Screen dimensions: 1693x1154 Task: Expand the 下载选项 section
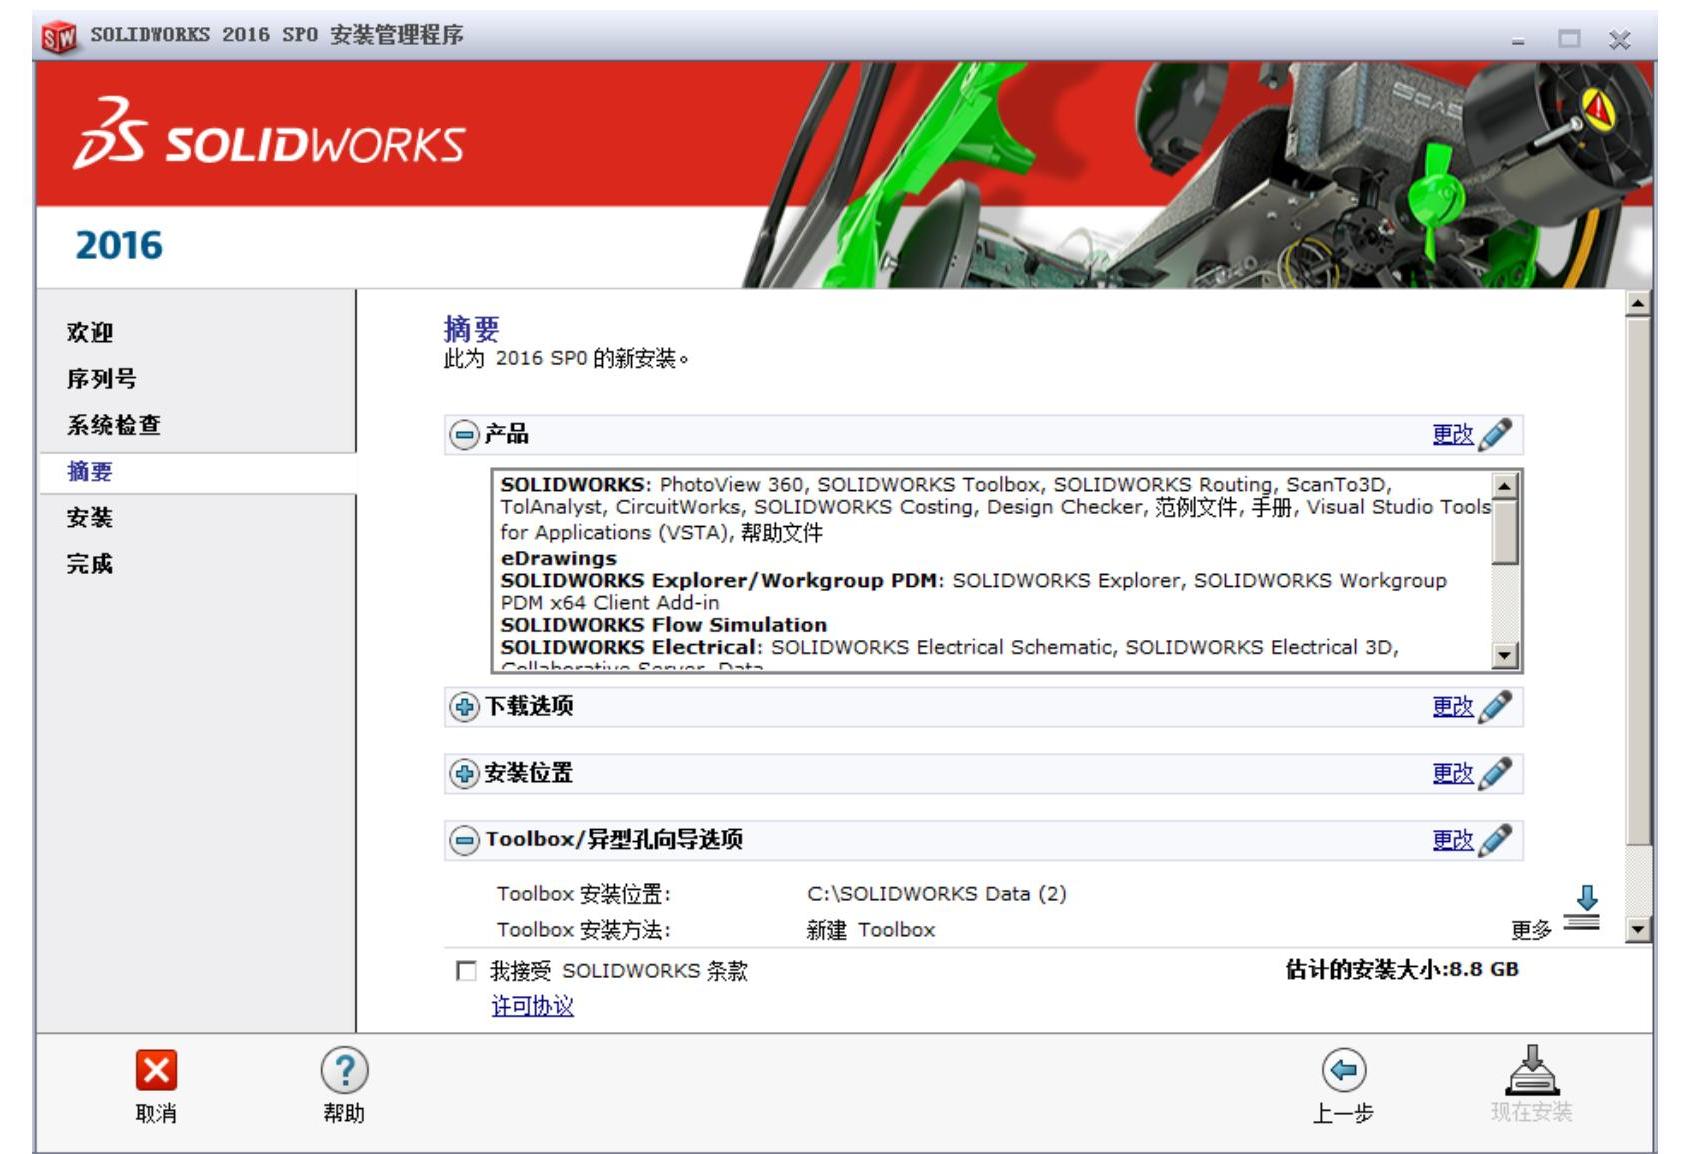(464, 707)
